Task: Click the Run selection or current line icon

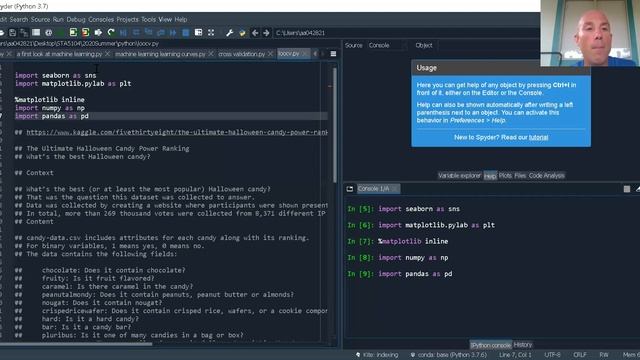Action: pyautogui.click(x=98, y=33)
